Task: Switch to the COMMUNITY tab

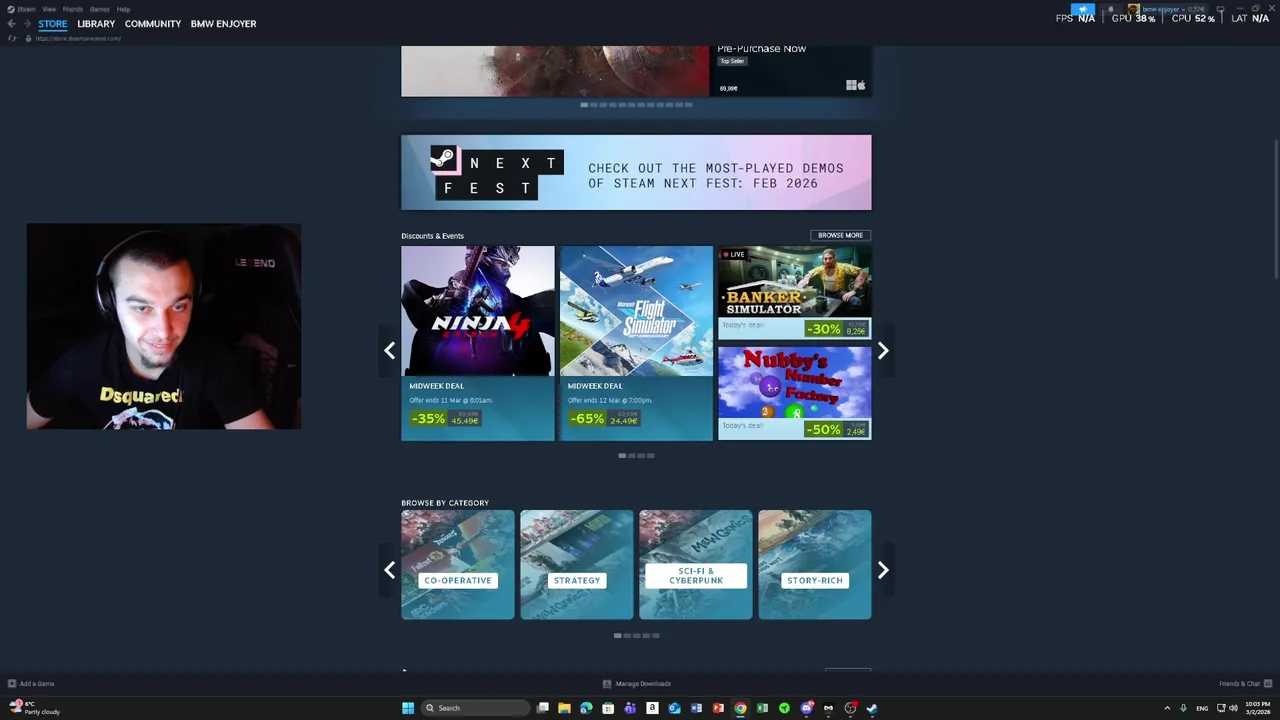Action: click(x=153, y=23)
